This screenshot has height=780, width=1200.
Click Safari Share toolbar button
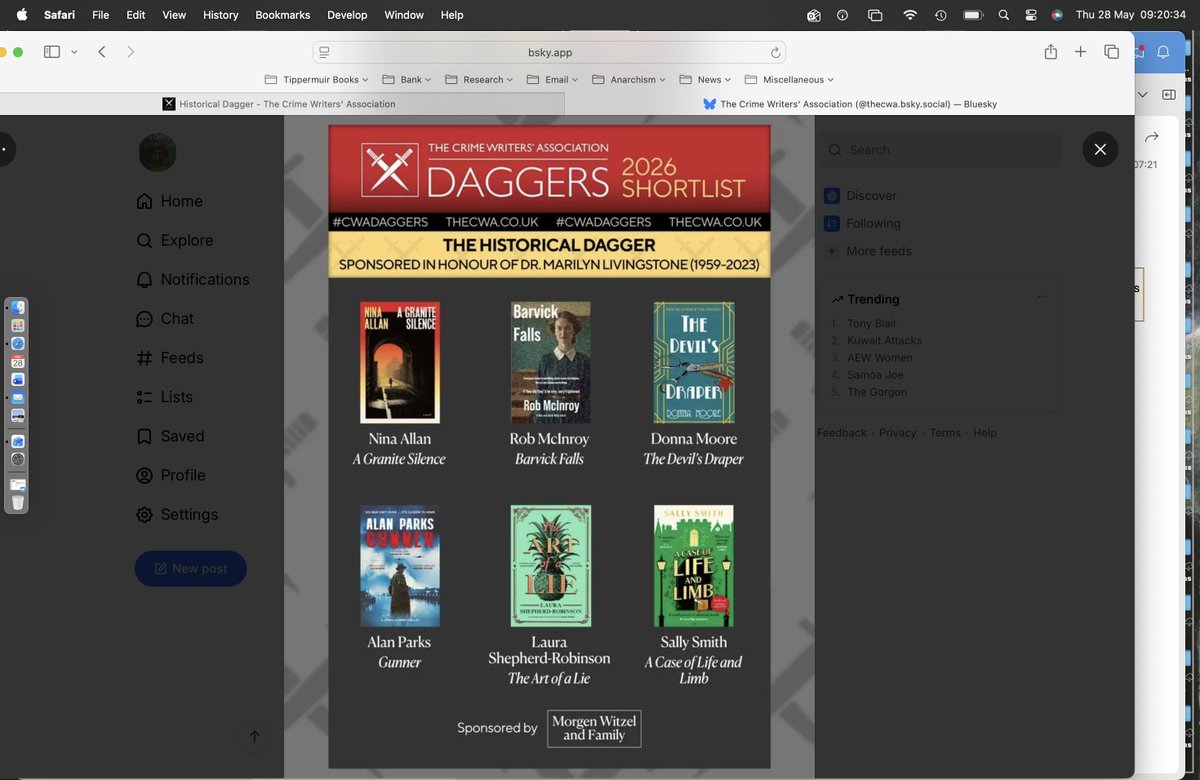pyautogui.click(x=1051, y=52)
